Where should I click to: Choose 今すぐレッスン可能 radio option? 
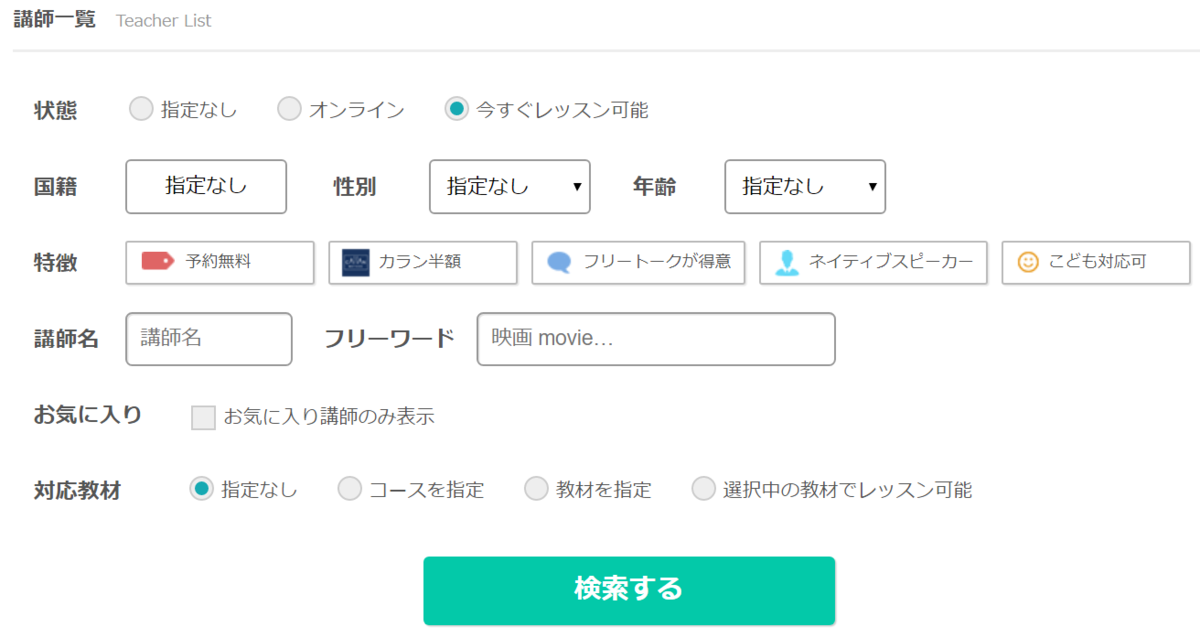[x=456, y=109]
